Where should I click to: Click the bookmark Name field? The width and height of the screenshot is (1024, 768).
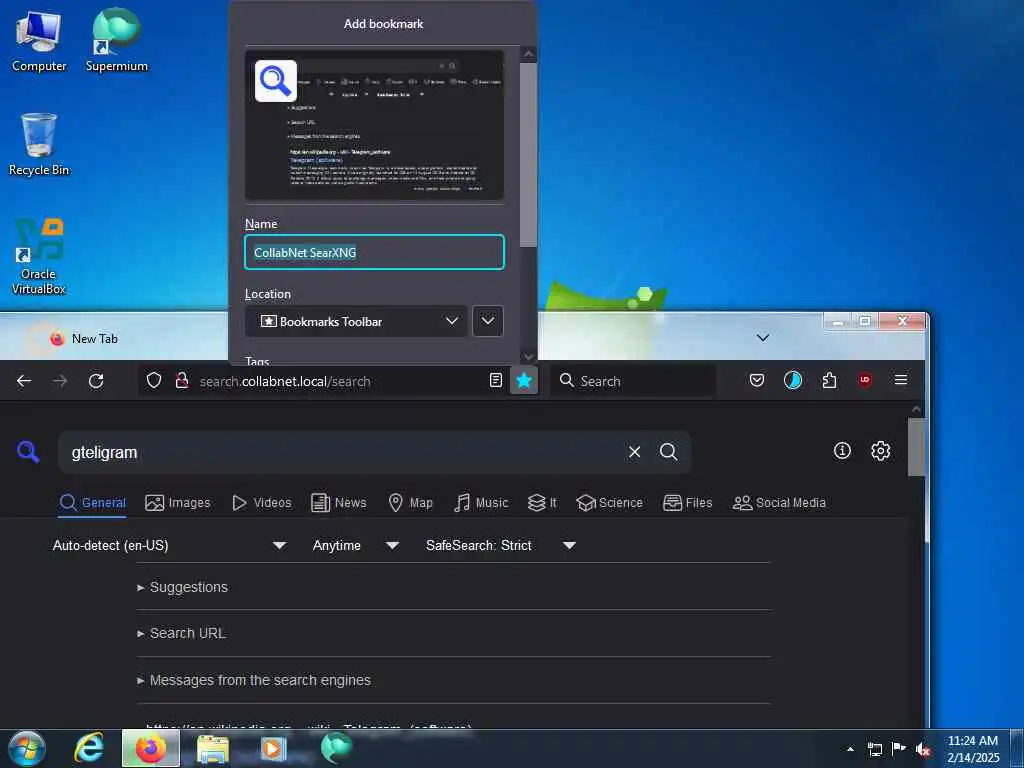pyautogui.click(x=374, y=252)
